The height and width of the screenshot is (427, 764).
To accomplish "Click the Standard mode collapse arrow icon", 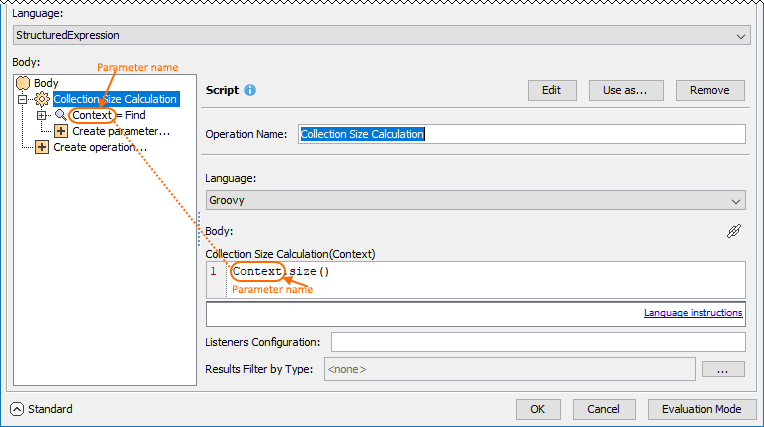I will pos(17,409).
